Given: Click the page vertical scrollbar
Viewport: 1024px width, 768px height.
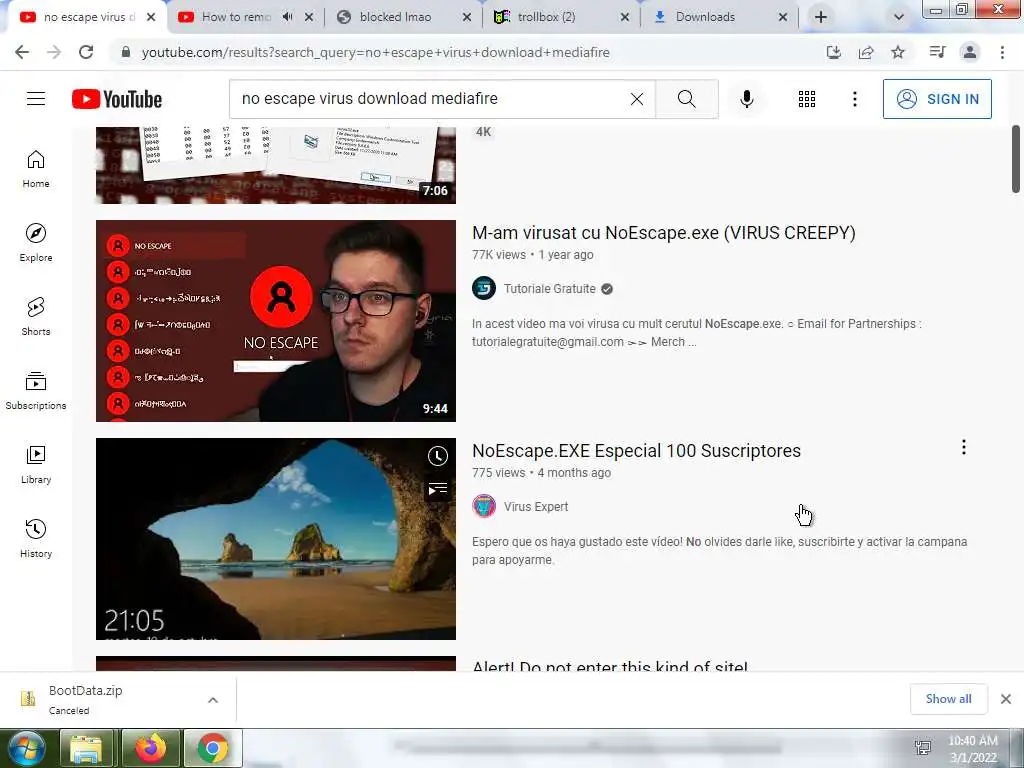Looking at the screenshot, I should 1016,159.
